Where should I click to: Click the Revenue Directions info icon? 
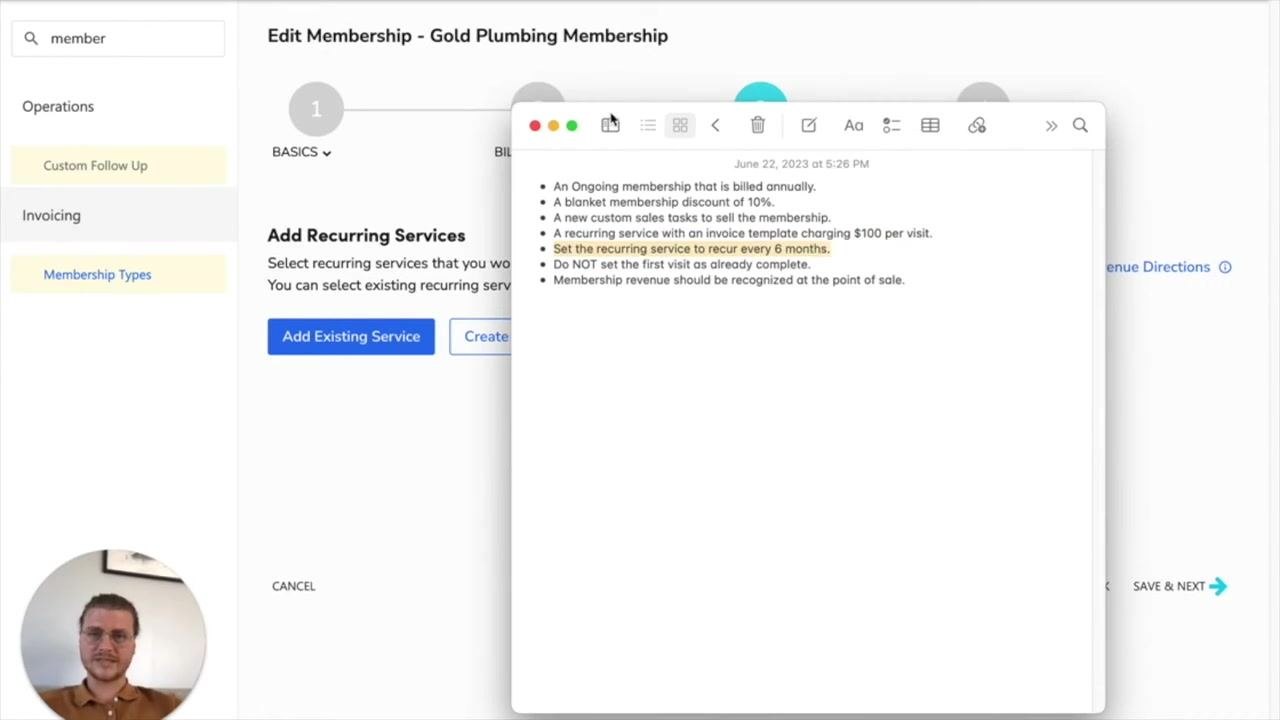coord(1225,267)
